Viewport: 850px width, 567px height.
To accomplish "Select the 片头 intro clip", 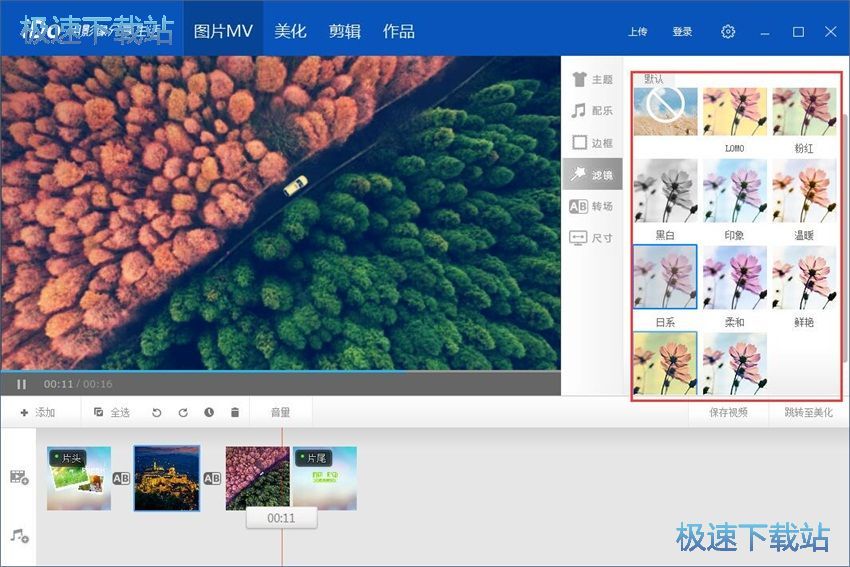I will click(x=79, y=478).
